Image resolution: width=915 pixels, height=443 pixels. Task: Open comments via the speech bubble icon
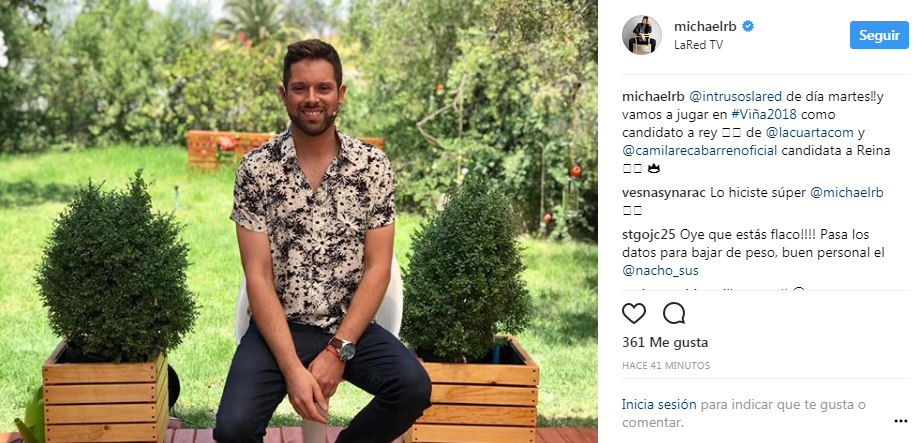[x=674, y=314]
